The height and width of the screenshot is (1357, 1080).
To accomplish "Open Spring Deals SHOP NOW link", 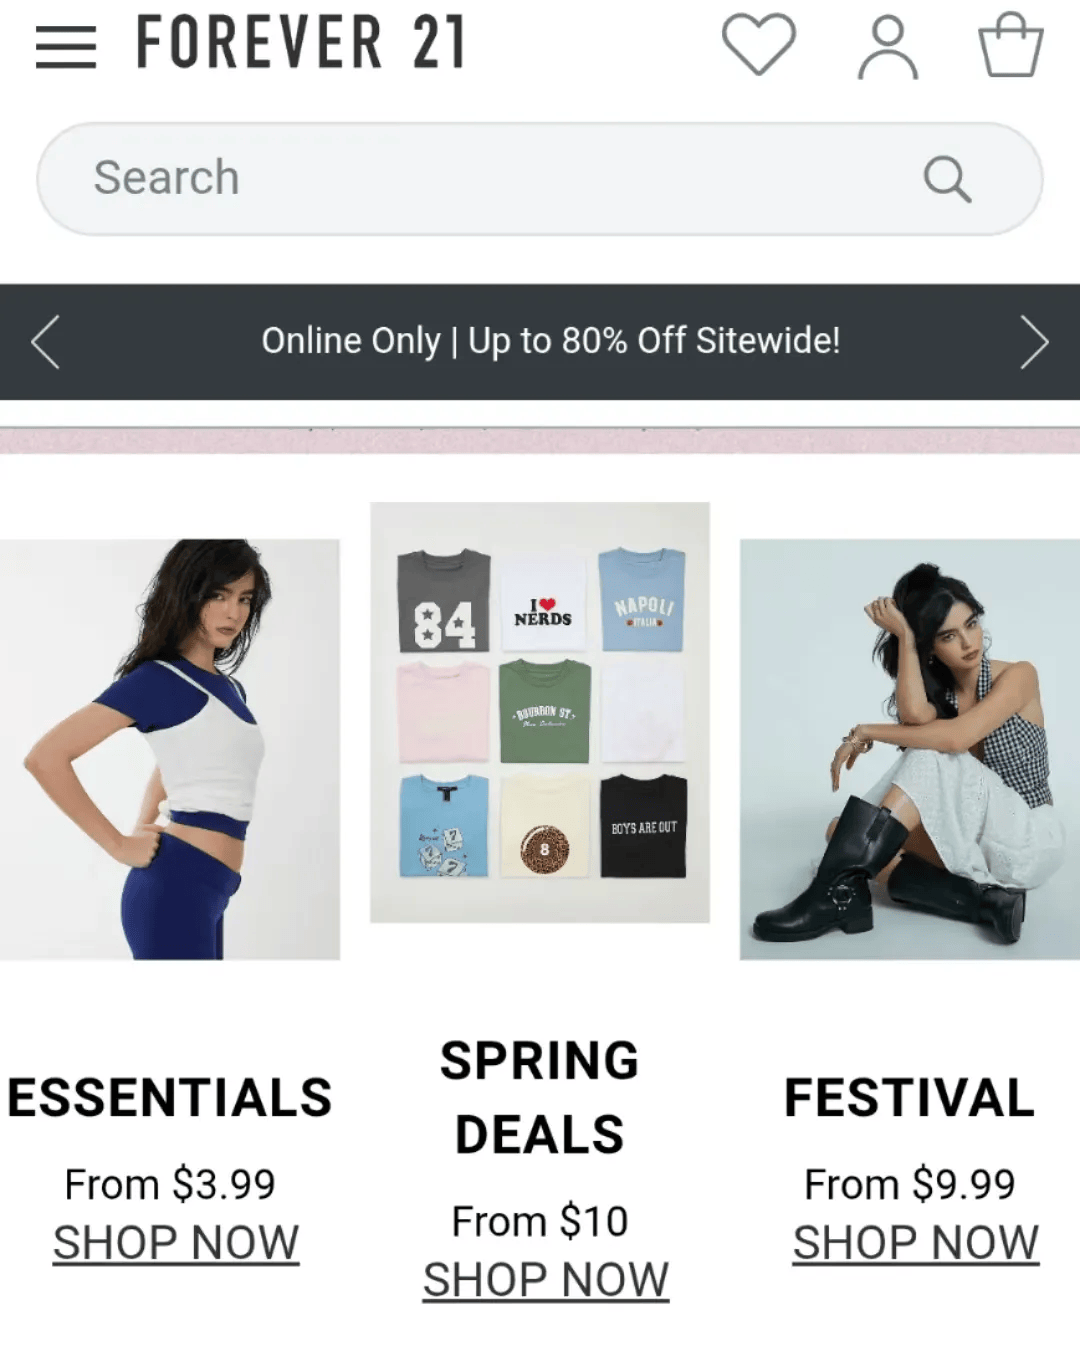I will [546, 1280].
